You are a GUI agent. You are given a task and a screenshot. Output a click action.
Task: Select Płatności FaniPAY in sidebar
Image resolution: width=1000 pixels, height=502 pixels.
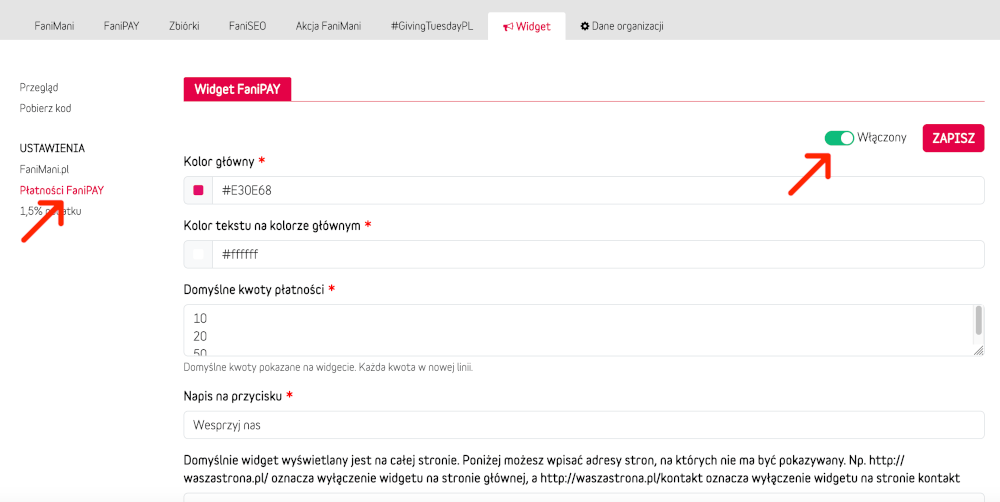click(x=62, y=190)
